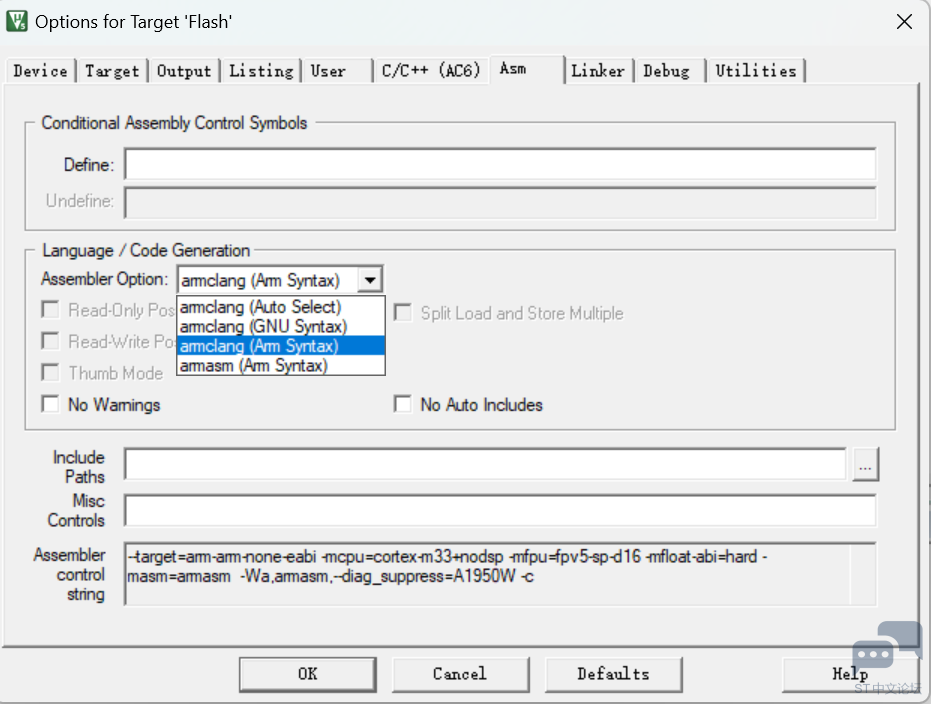Pick highlighted armclang (Arm Syntax) list entry
This screenshot has width=931, height=704.
click(x=281, y=346)
